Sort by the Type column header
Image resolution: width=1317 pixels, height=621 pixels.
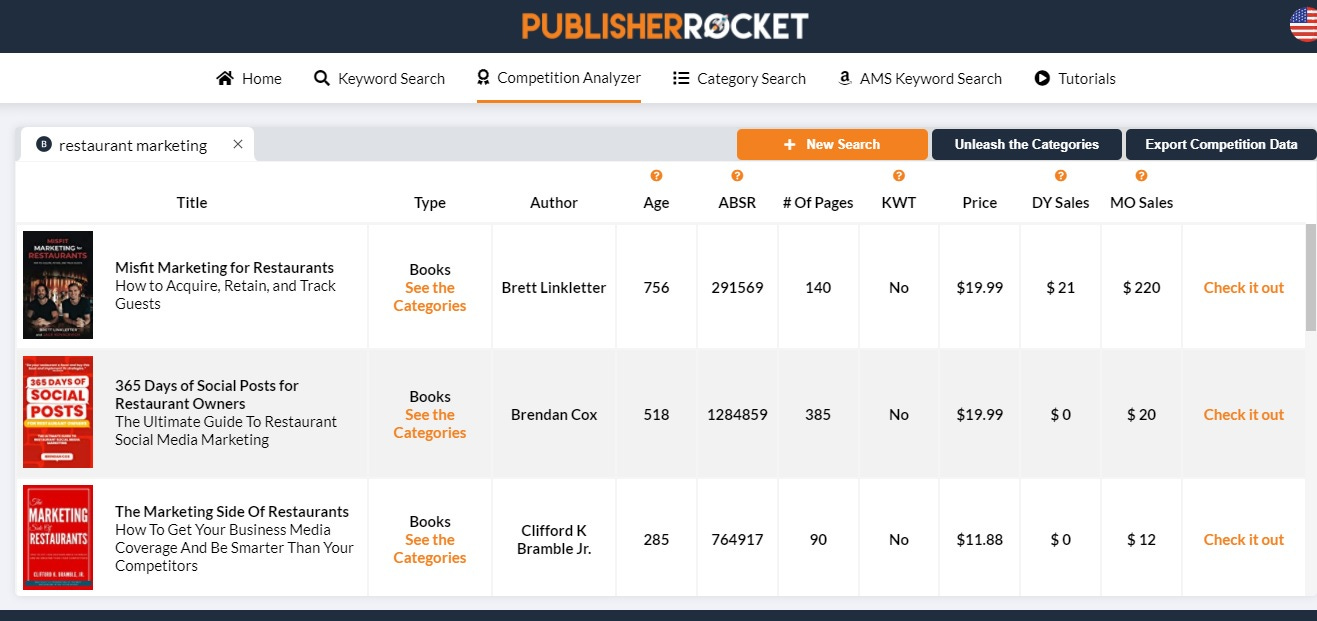click(x=430, y=202)
